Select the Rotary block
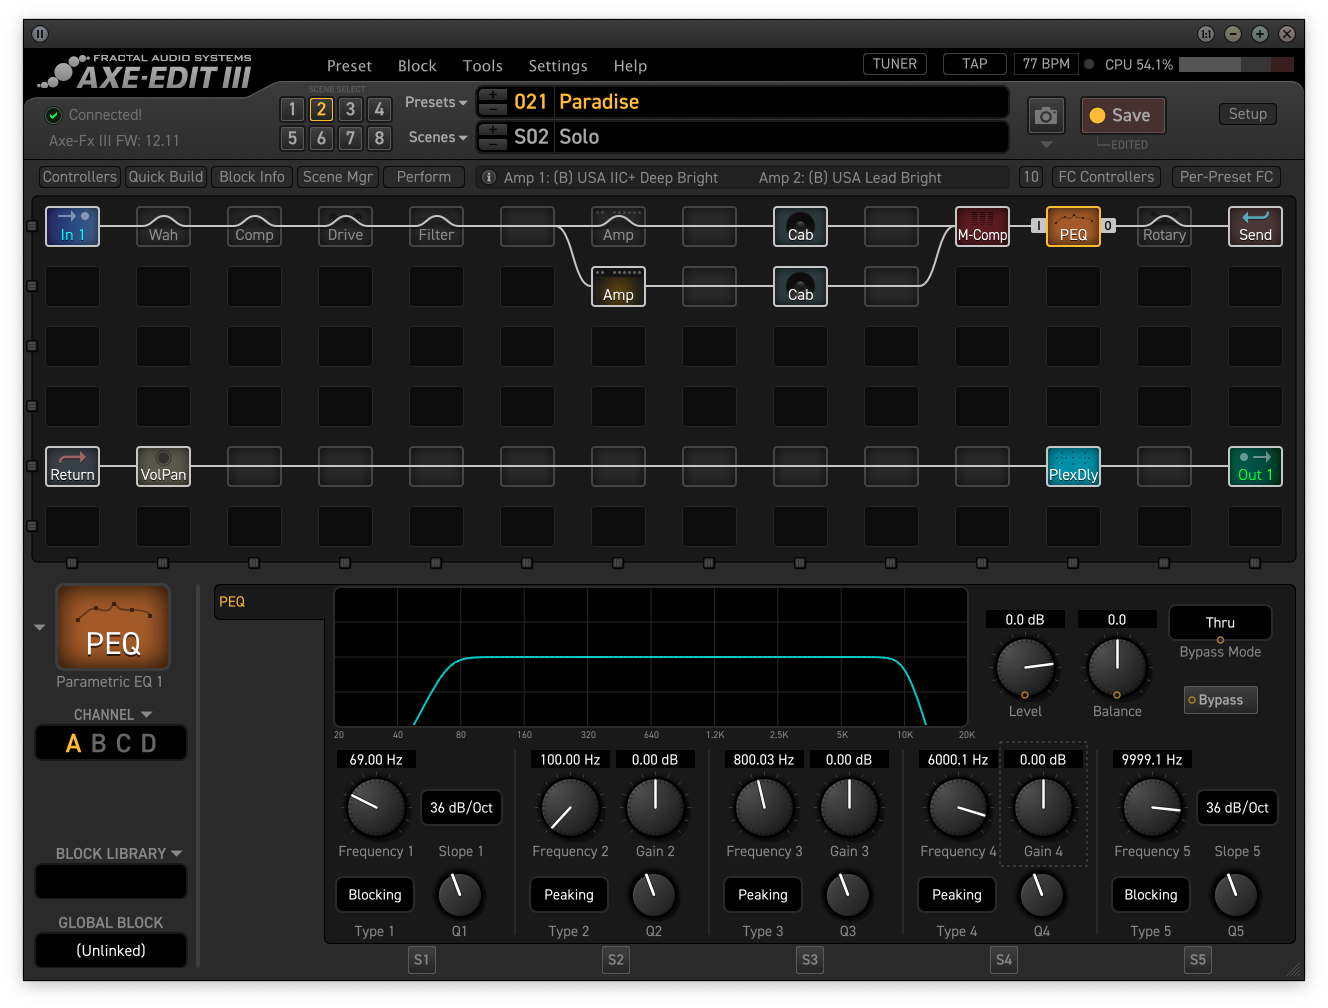This screenshot has width=1328, height=1008. click(x=1164, y=226)
